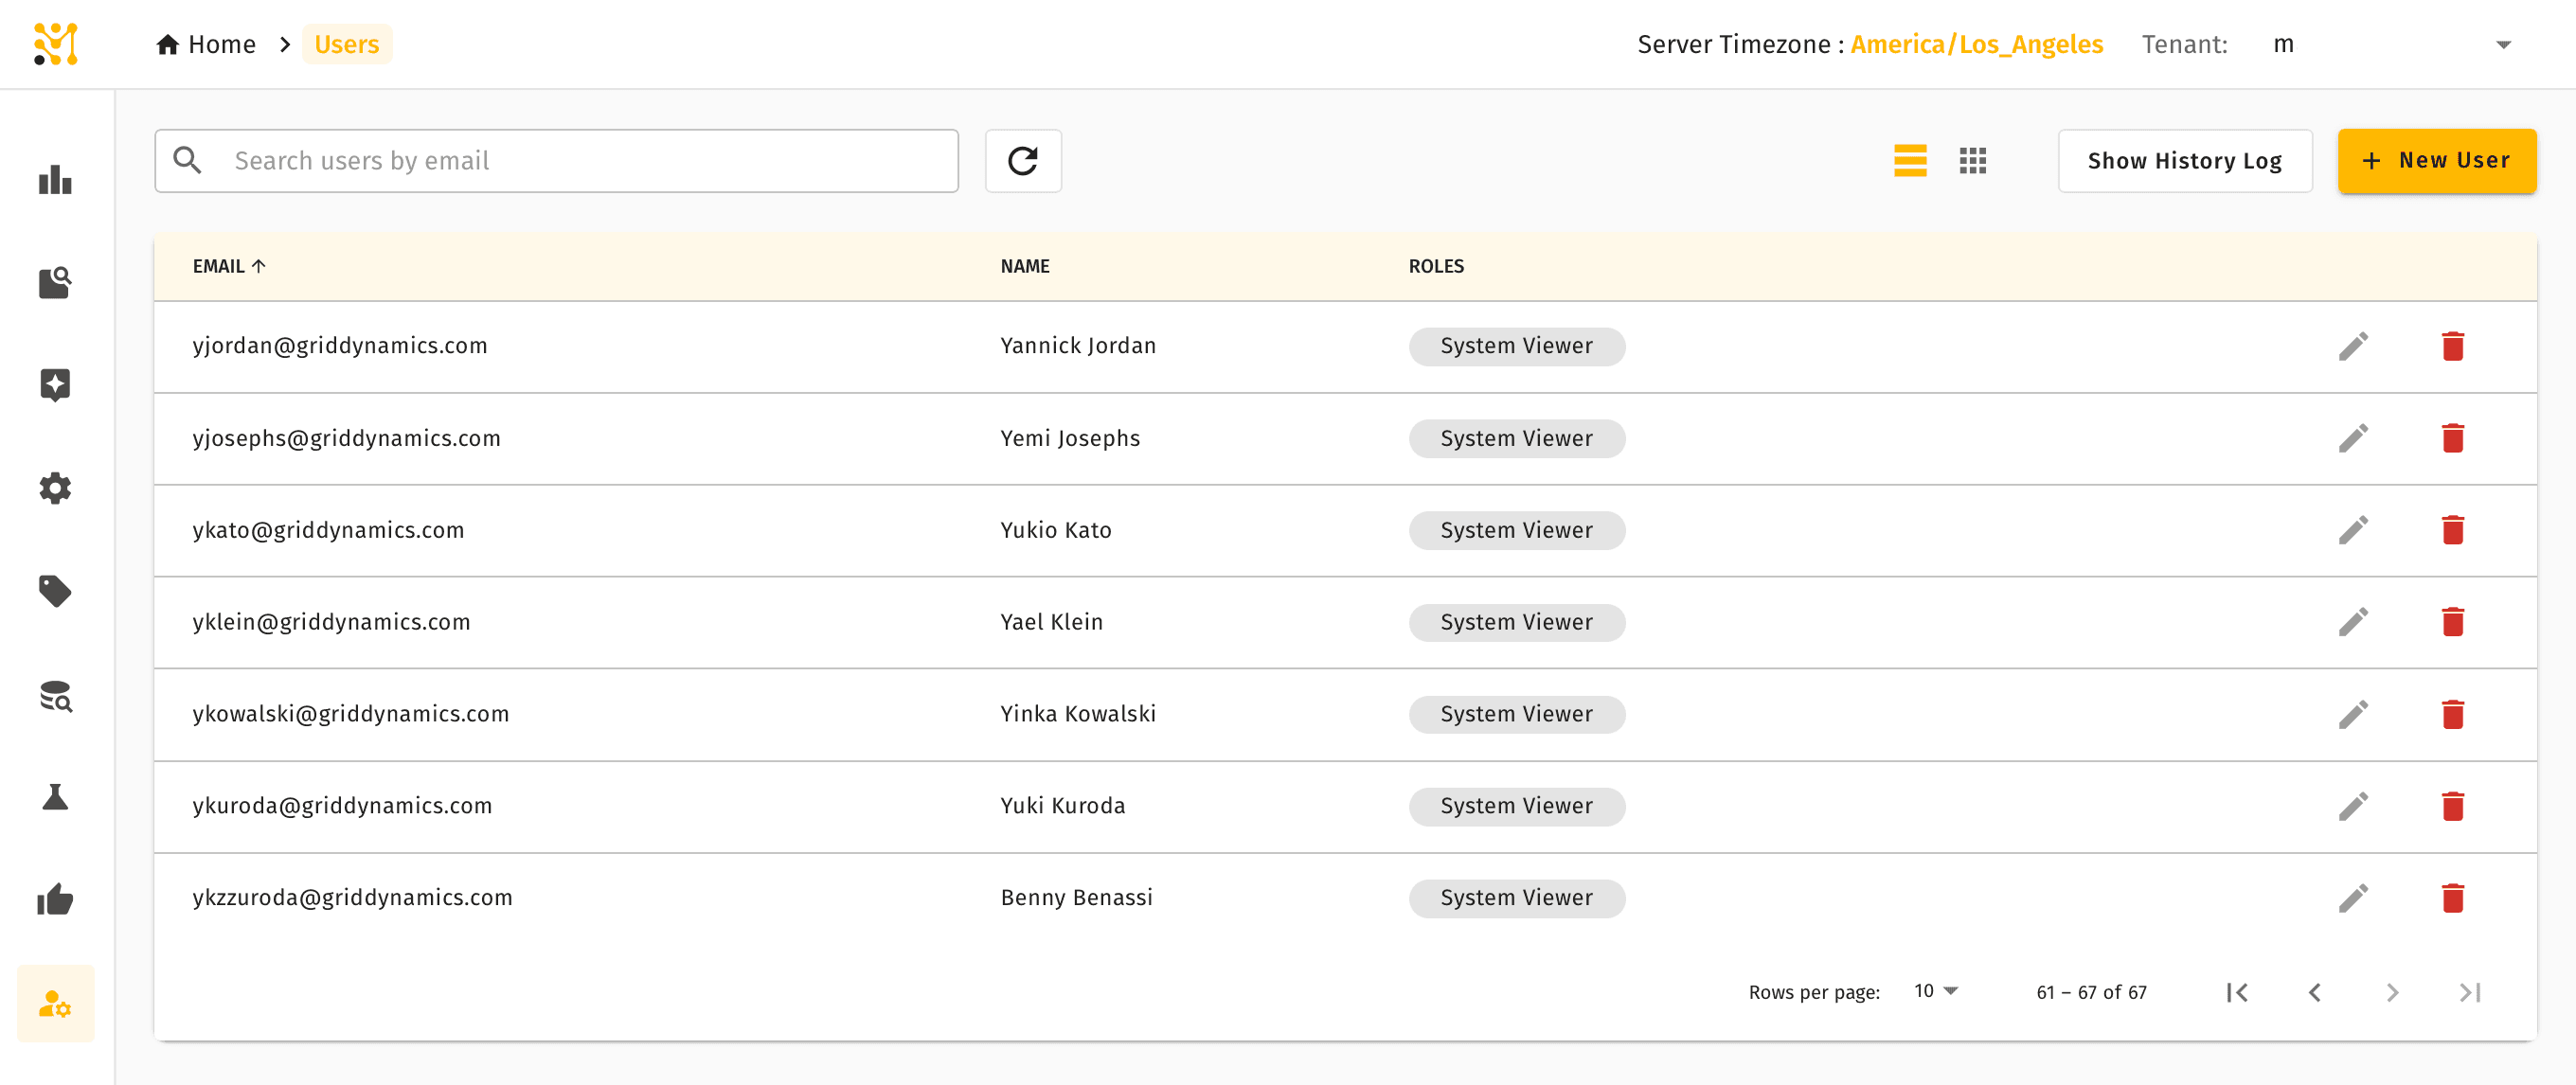Click the 61 – 67 of 67 text
Image resolution: width=2576 pixels, height=1085 pixels.
pyautogui.click(x=2092, y=992)
